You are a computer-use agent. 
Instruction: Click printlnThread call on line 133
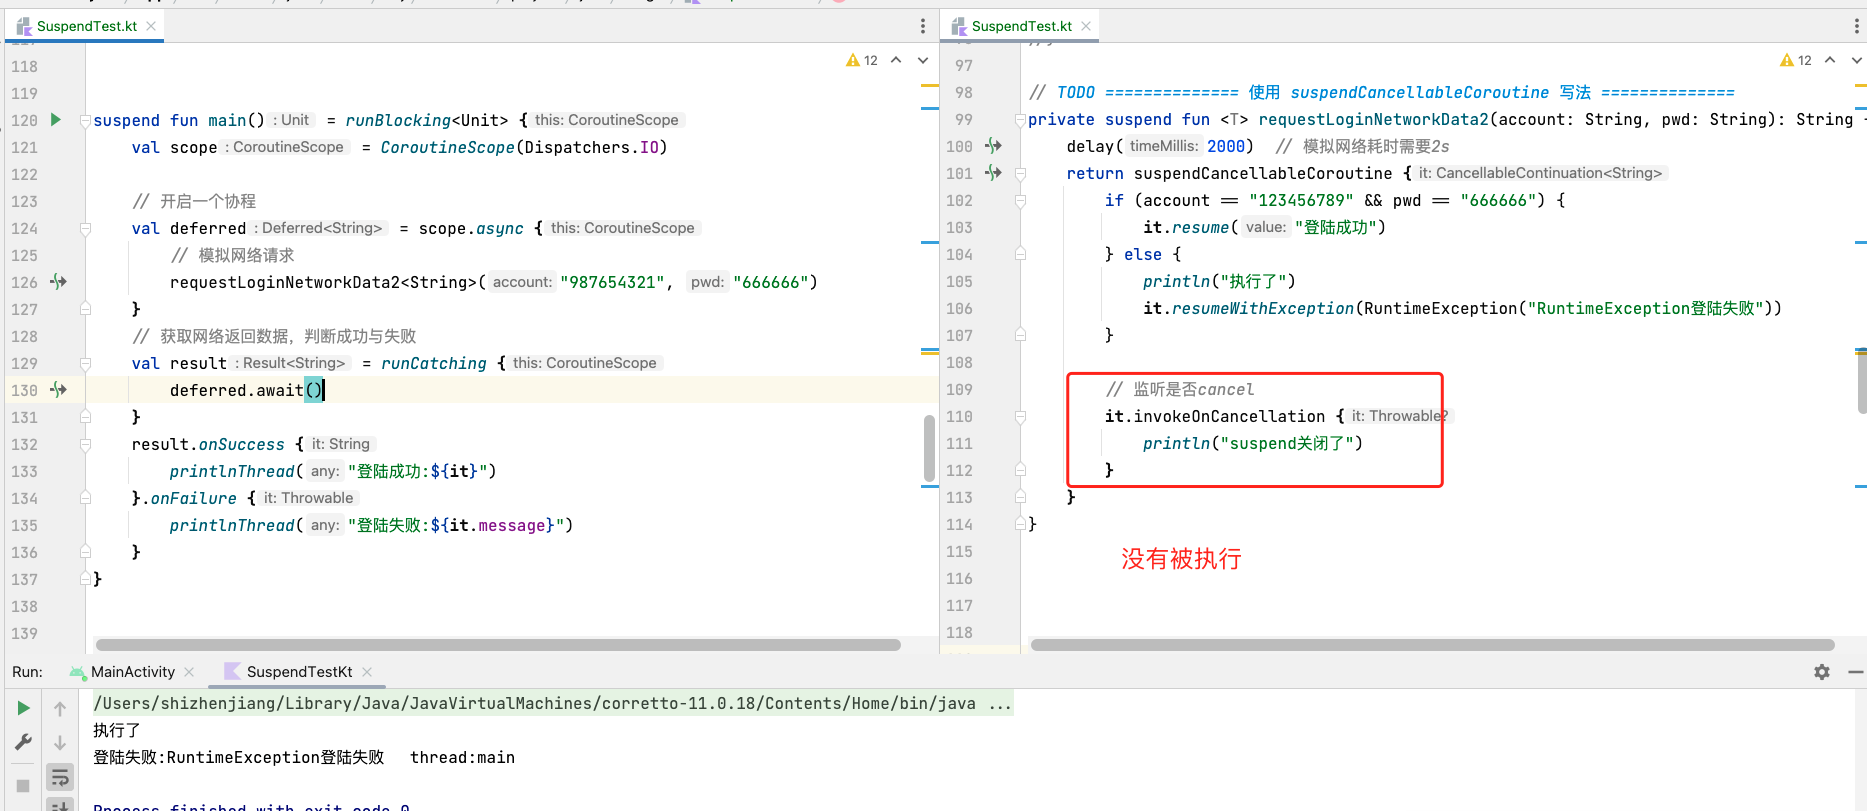click(232, 471)
